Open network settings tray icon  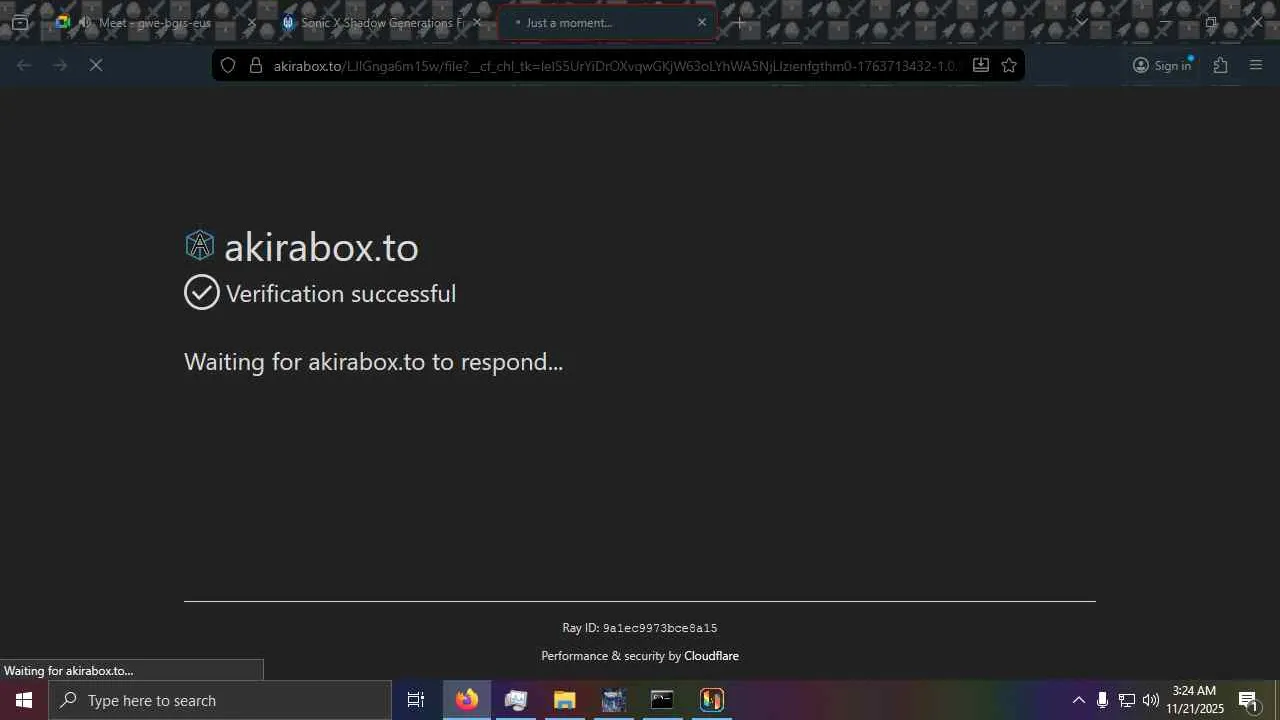coord(1126,700)
